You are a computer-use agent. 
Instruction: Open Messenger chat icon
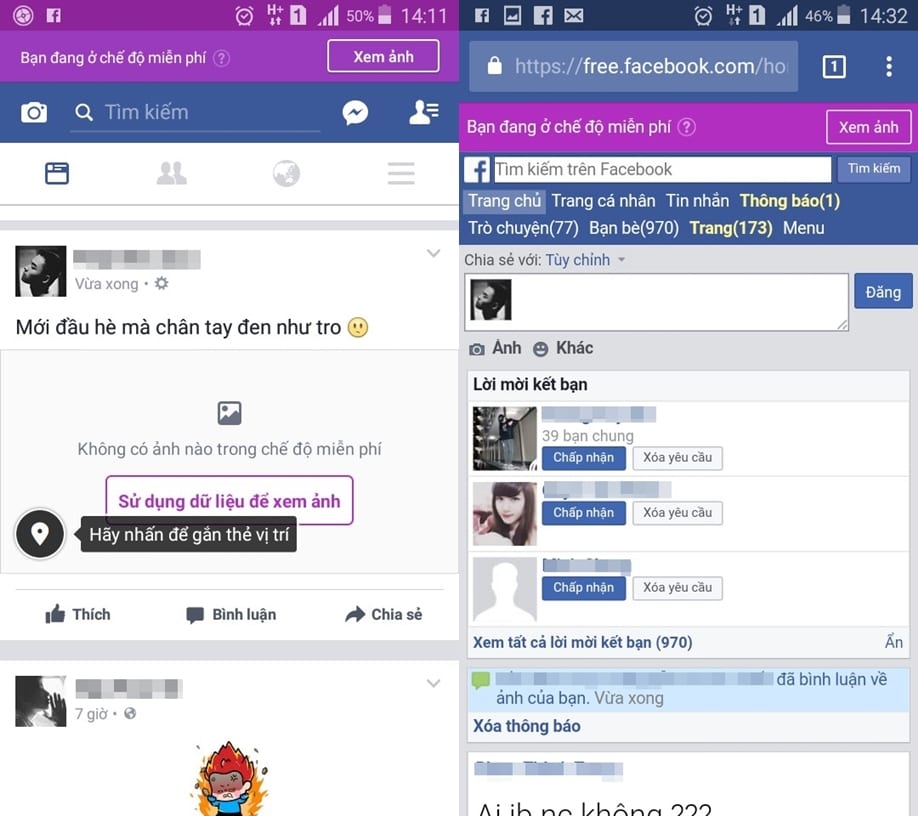[x=355, y=112]
